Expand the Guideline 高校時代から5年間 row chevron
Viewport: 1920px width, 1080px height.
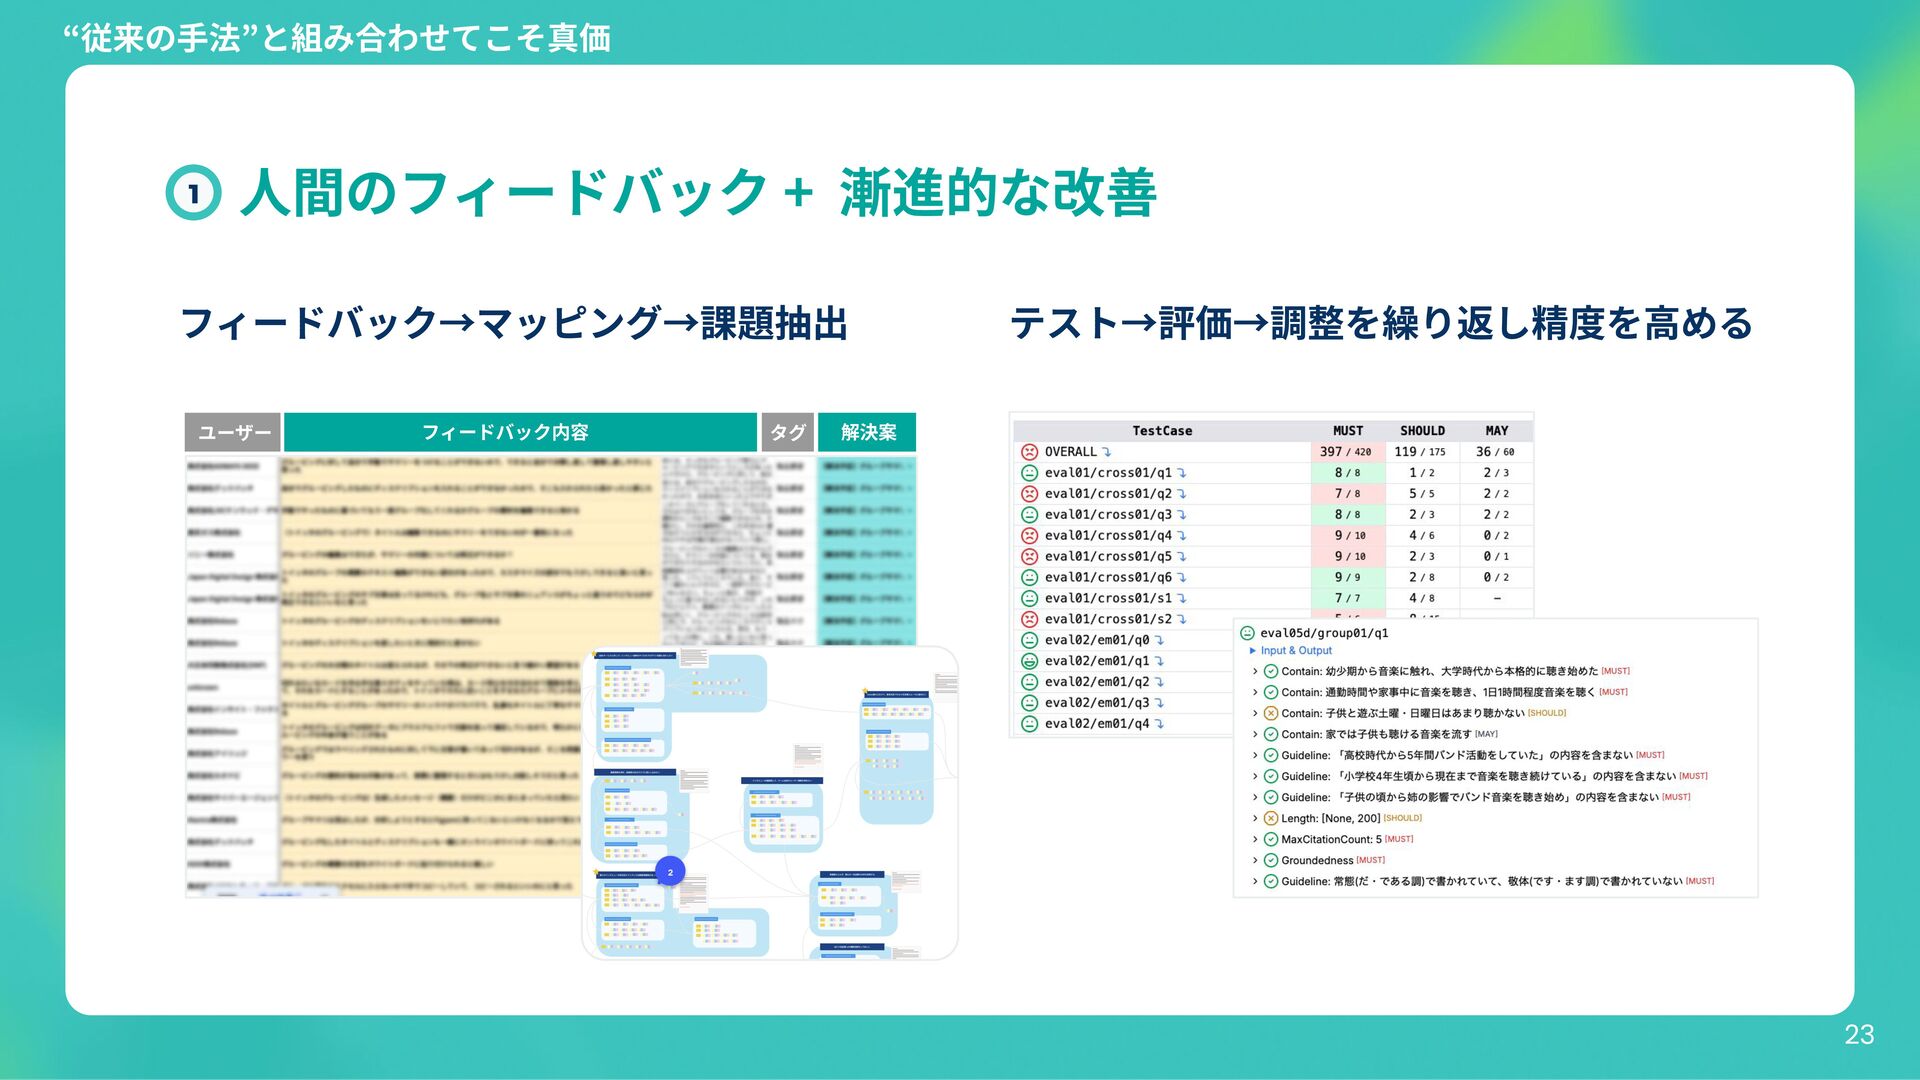coord(1255,755)
